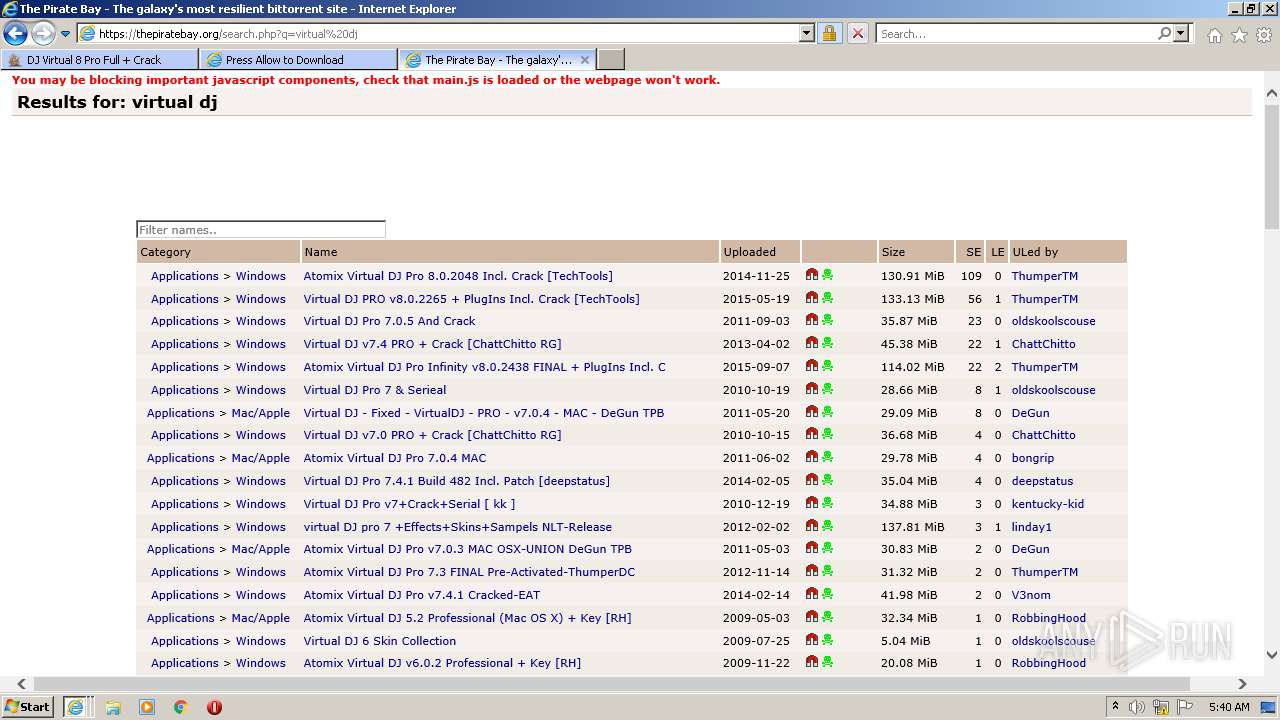Close The Pirate Bay tab
The height and width of the screenshot is (720, 1280).
pos(585,60)
